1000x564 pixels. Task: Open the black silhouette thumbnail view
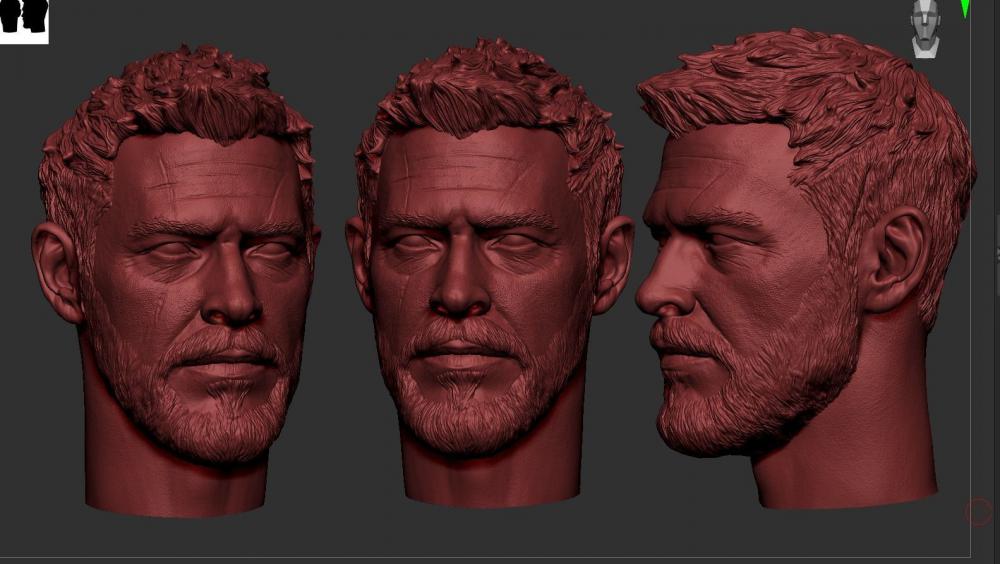click(24, 21)
